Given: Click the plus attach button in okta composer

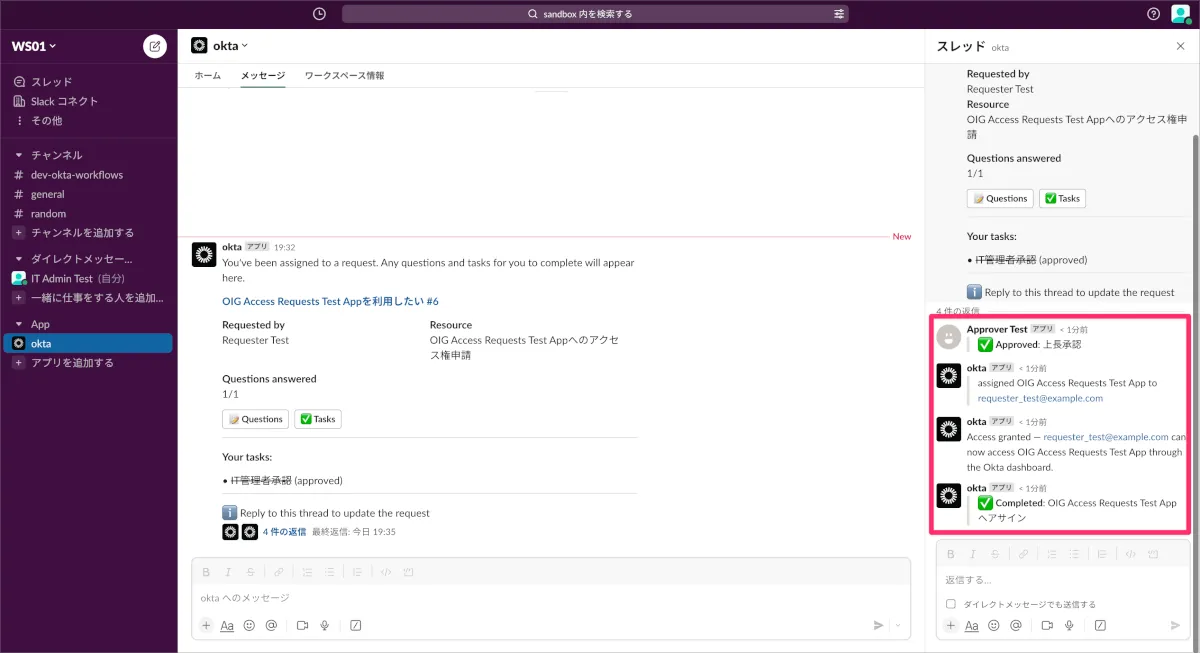Looking at the screenshot, I should point(206,625).
